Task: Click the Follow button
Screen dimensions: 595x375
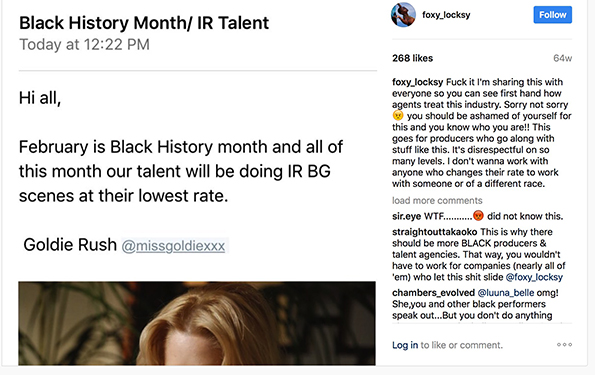Action: [552, 15]
